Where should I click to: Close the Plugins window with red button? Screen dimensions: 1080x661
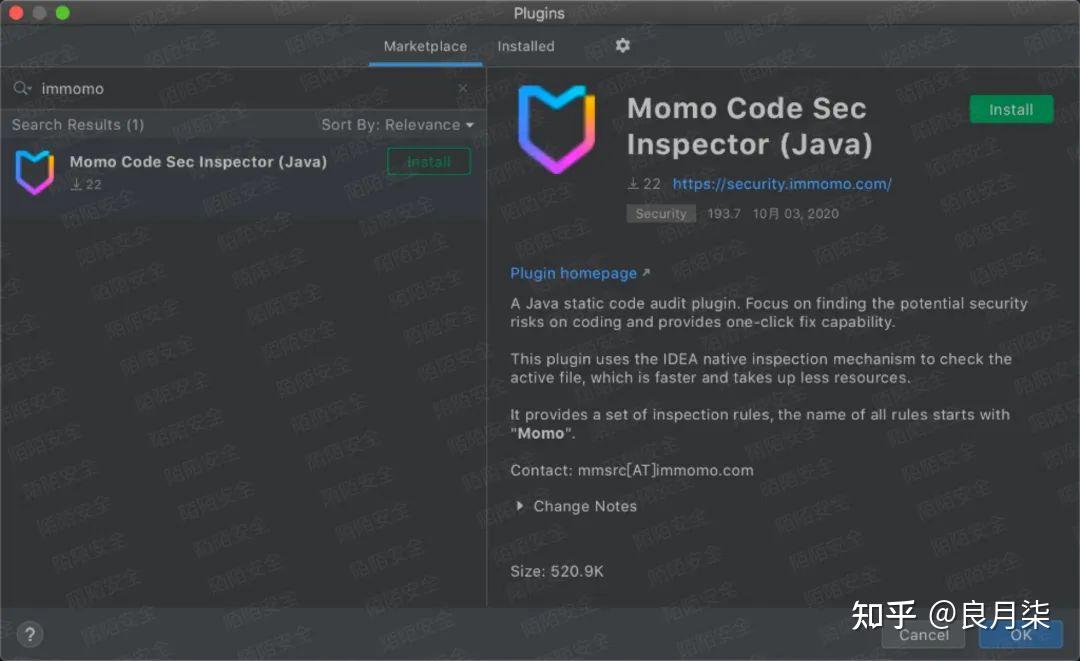[17, 12]
